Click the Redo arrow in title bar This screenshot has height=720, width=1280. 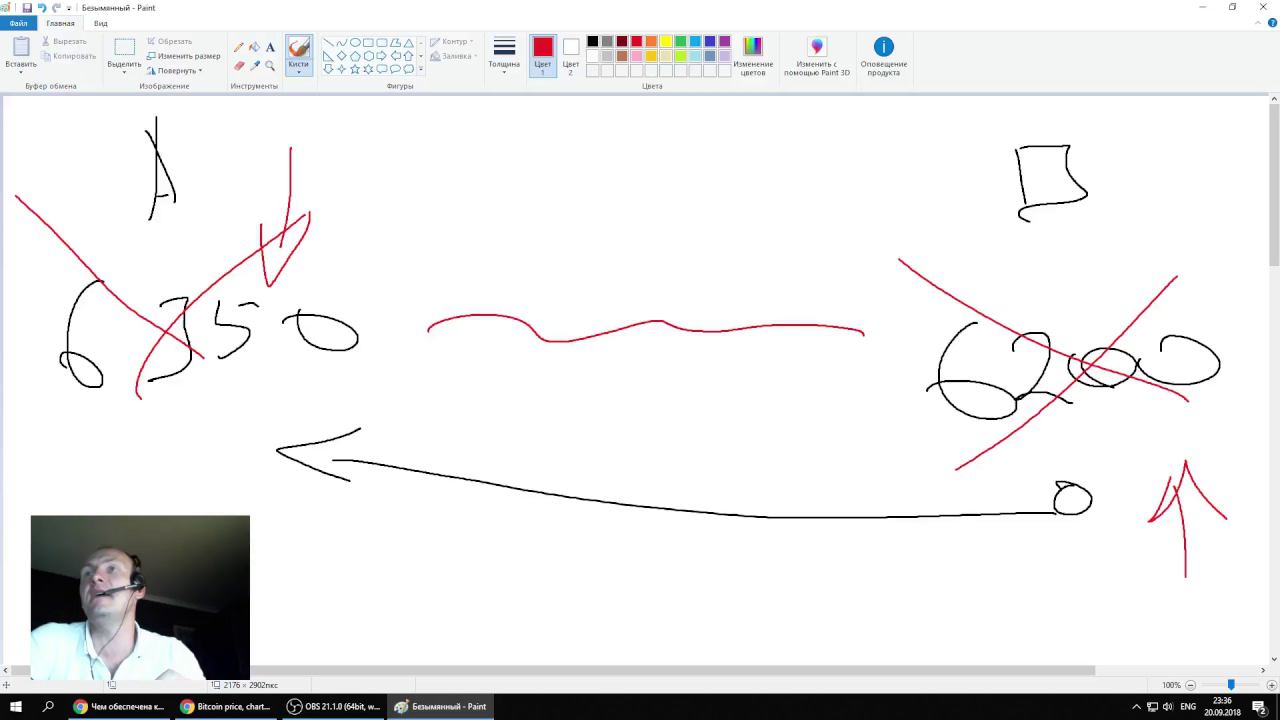[x=56, y=7]
